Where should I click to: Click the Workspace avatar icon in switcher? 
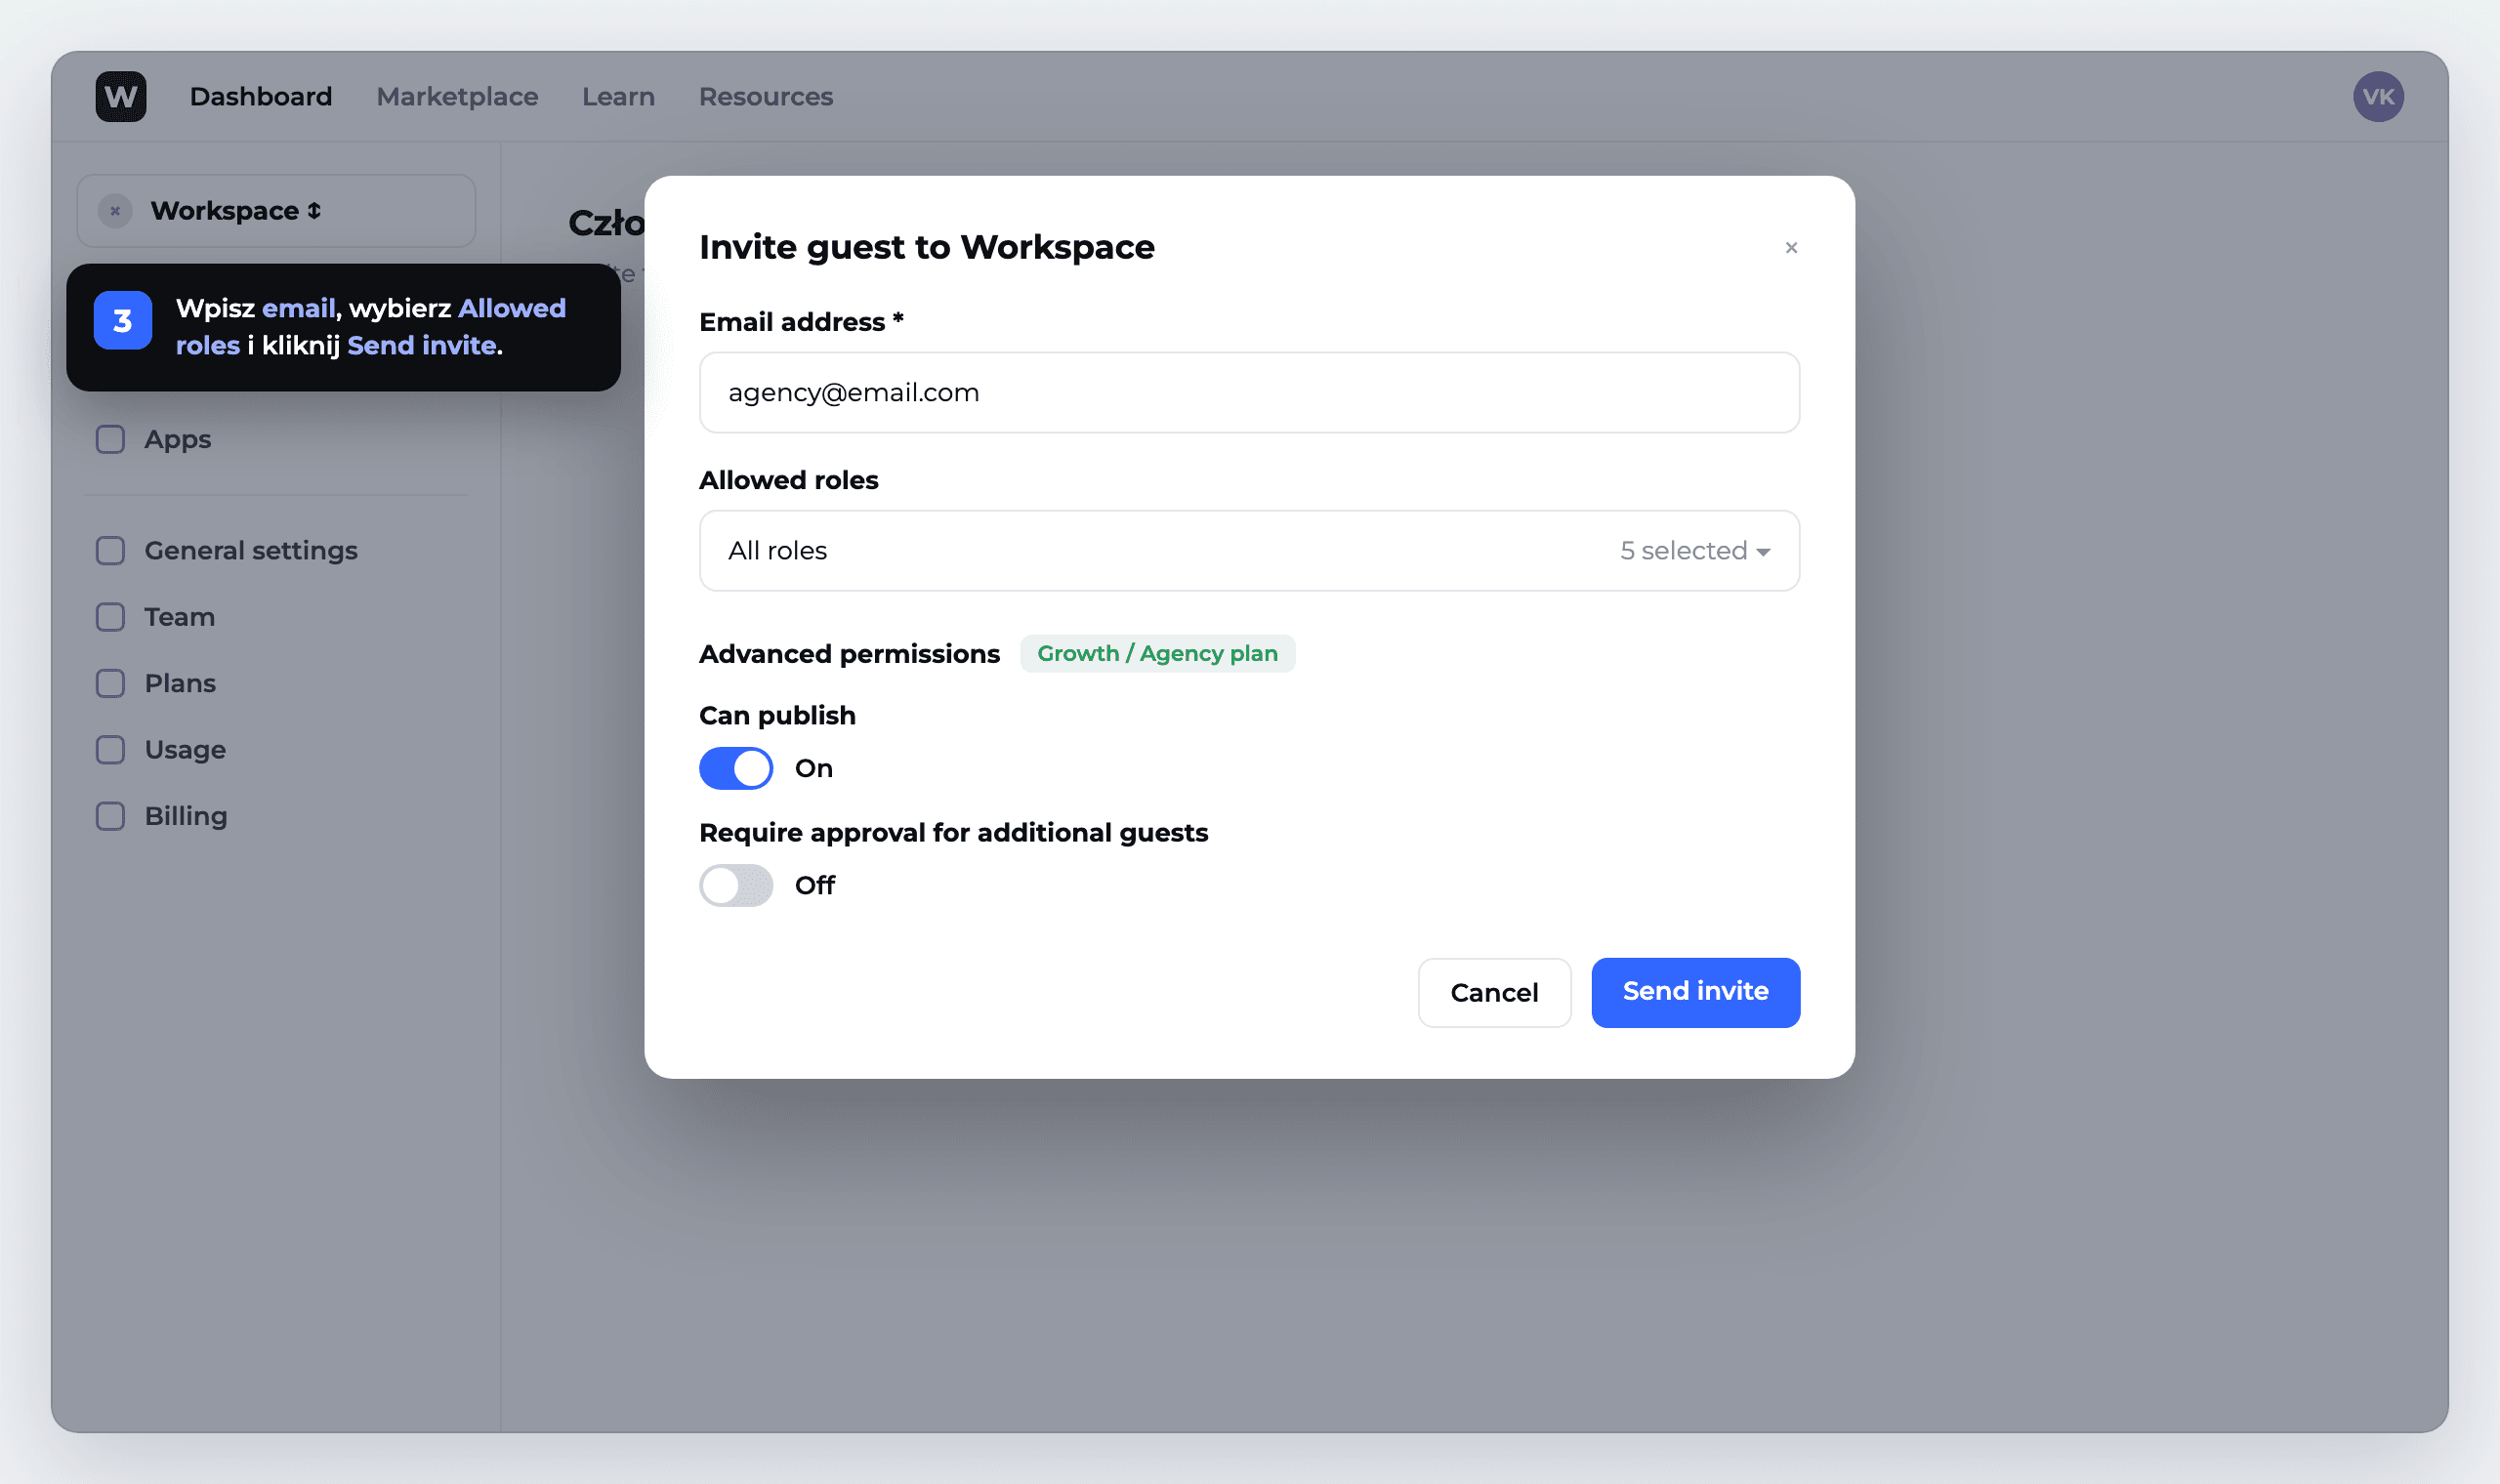point(115,211)
